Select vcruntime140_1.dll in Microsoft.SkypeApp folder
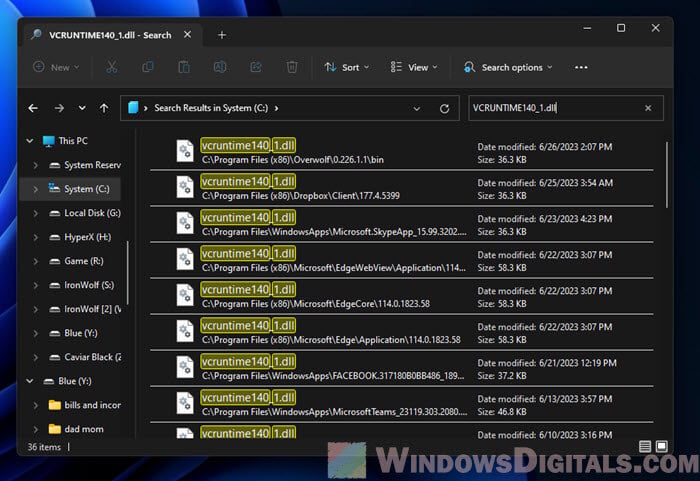The width and height of the screenshot is (700, 481). [x=402, y=224]
